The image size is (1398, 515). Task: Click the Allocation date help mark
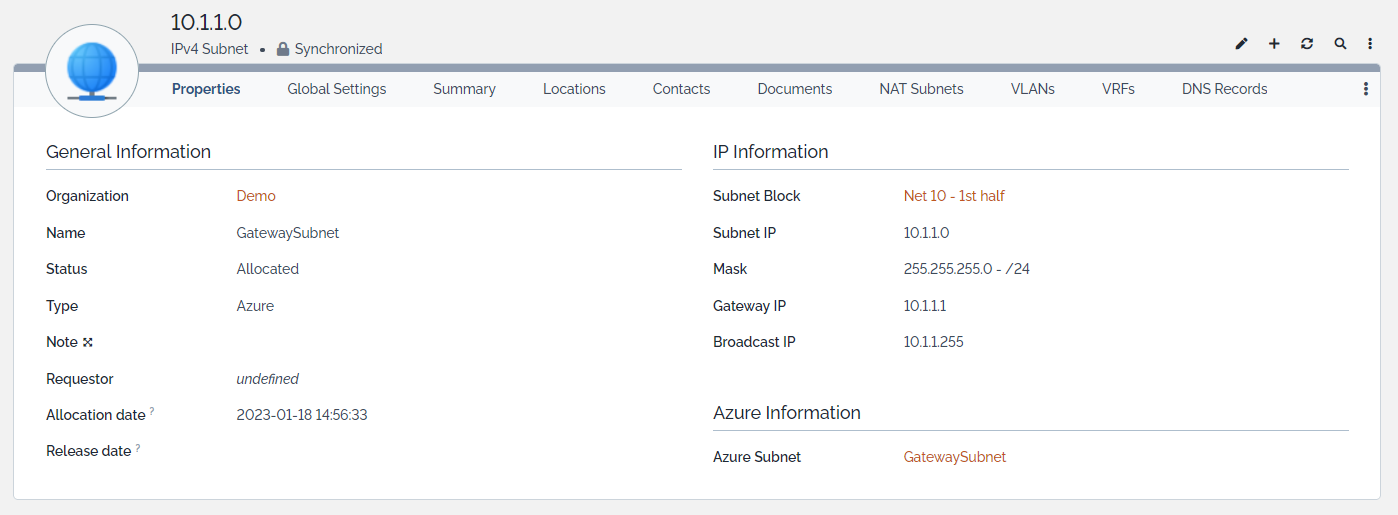(x=152, y=411)
